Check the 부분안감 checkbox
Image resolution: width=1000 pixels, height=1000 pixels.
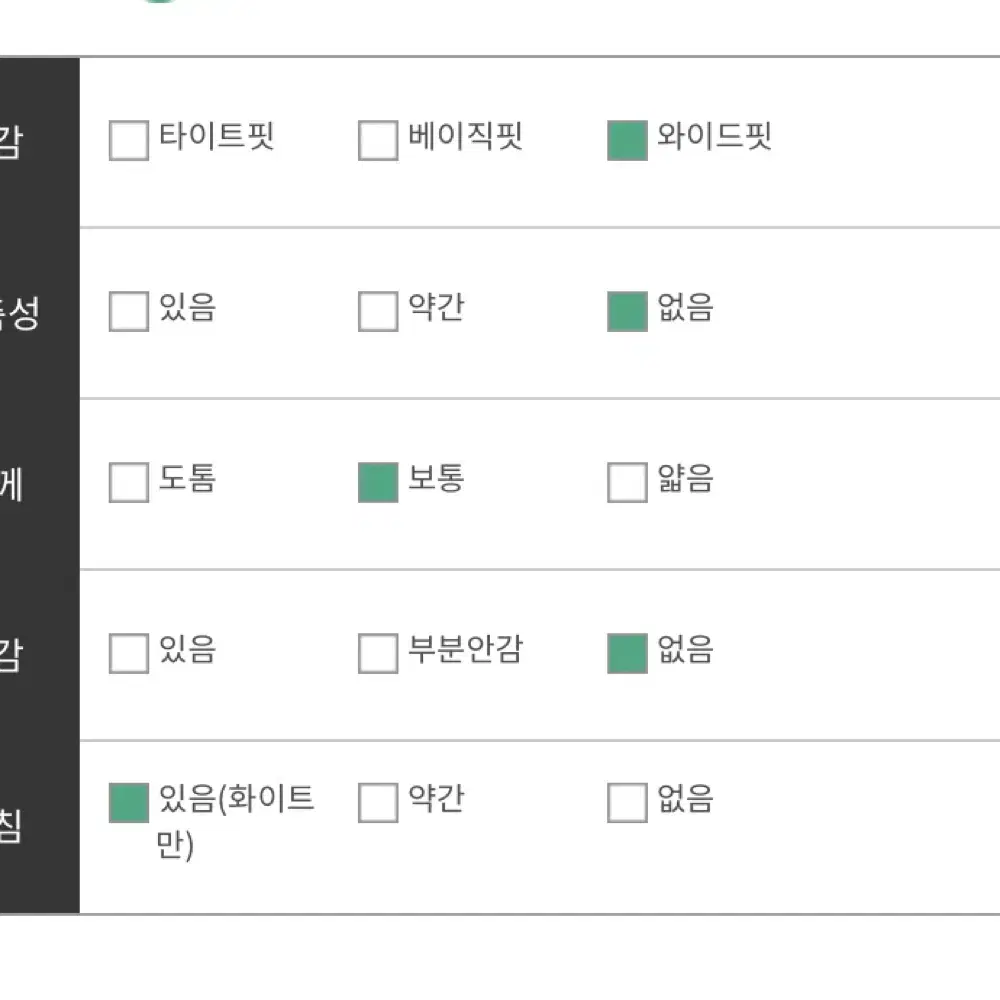pos(378,653)
